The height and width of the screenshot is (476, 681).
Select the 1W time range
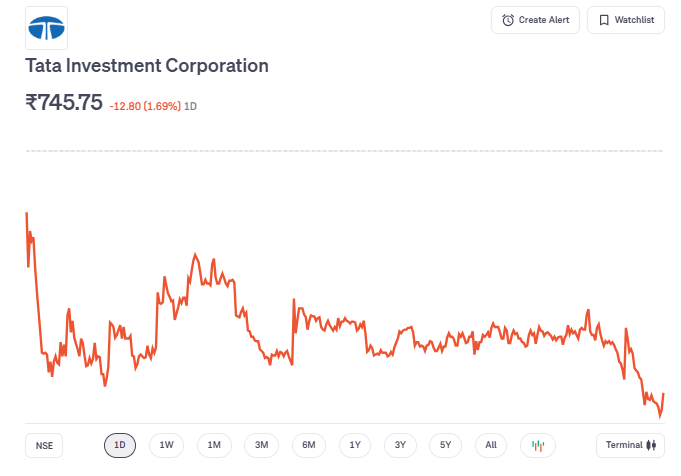coord(166,445)
